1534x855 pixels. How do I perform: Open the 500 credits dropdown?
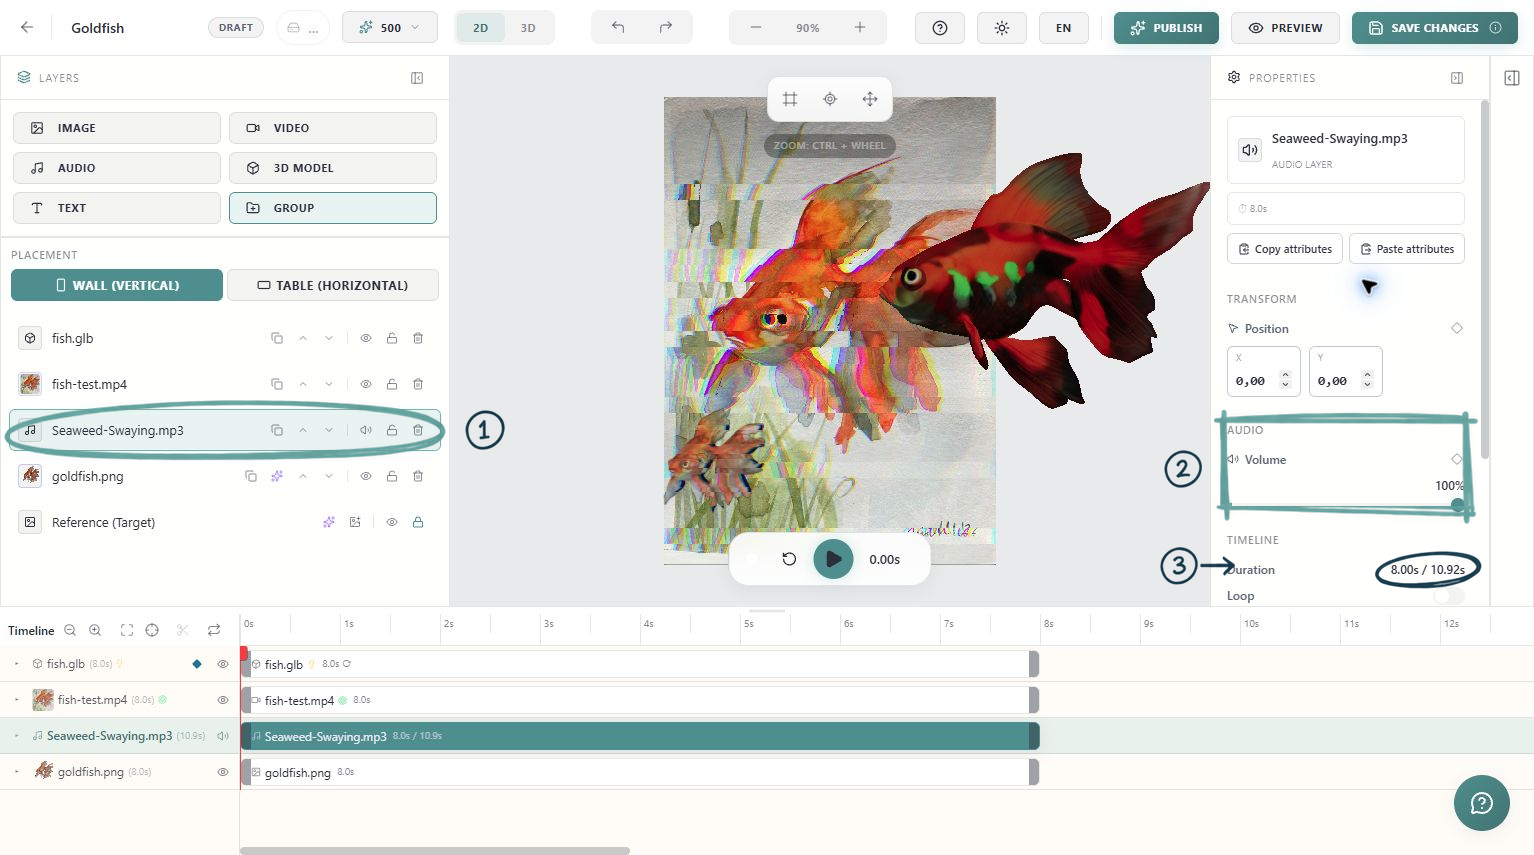click(x=390, y=28)
